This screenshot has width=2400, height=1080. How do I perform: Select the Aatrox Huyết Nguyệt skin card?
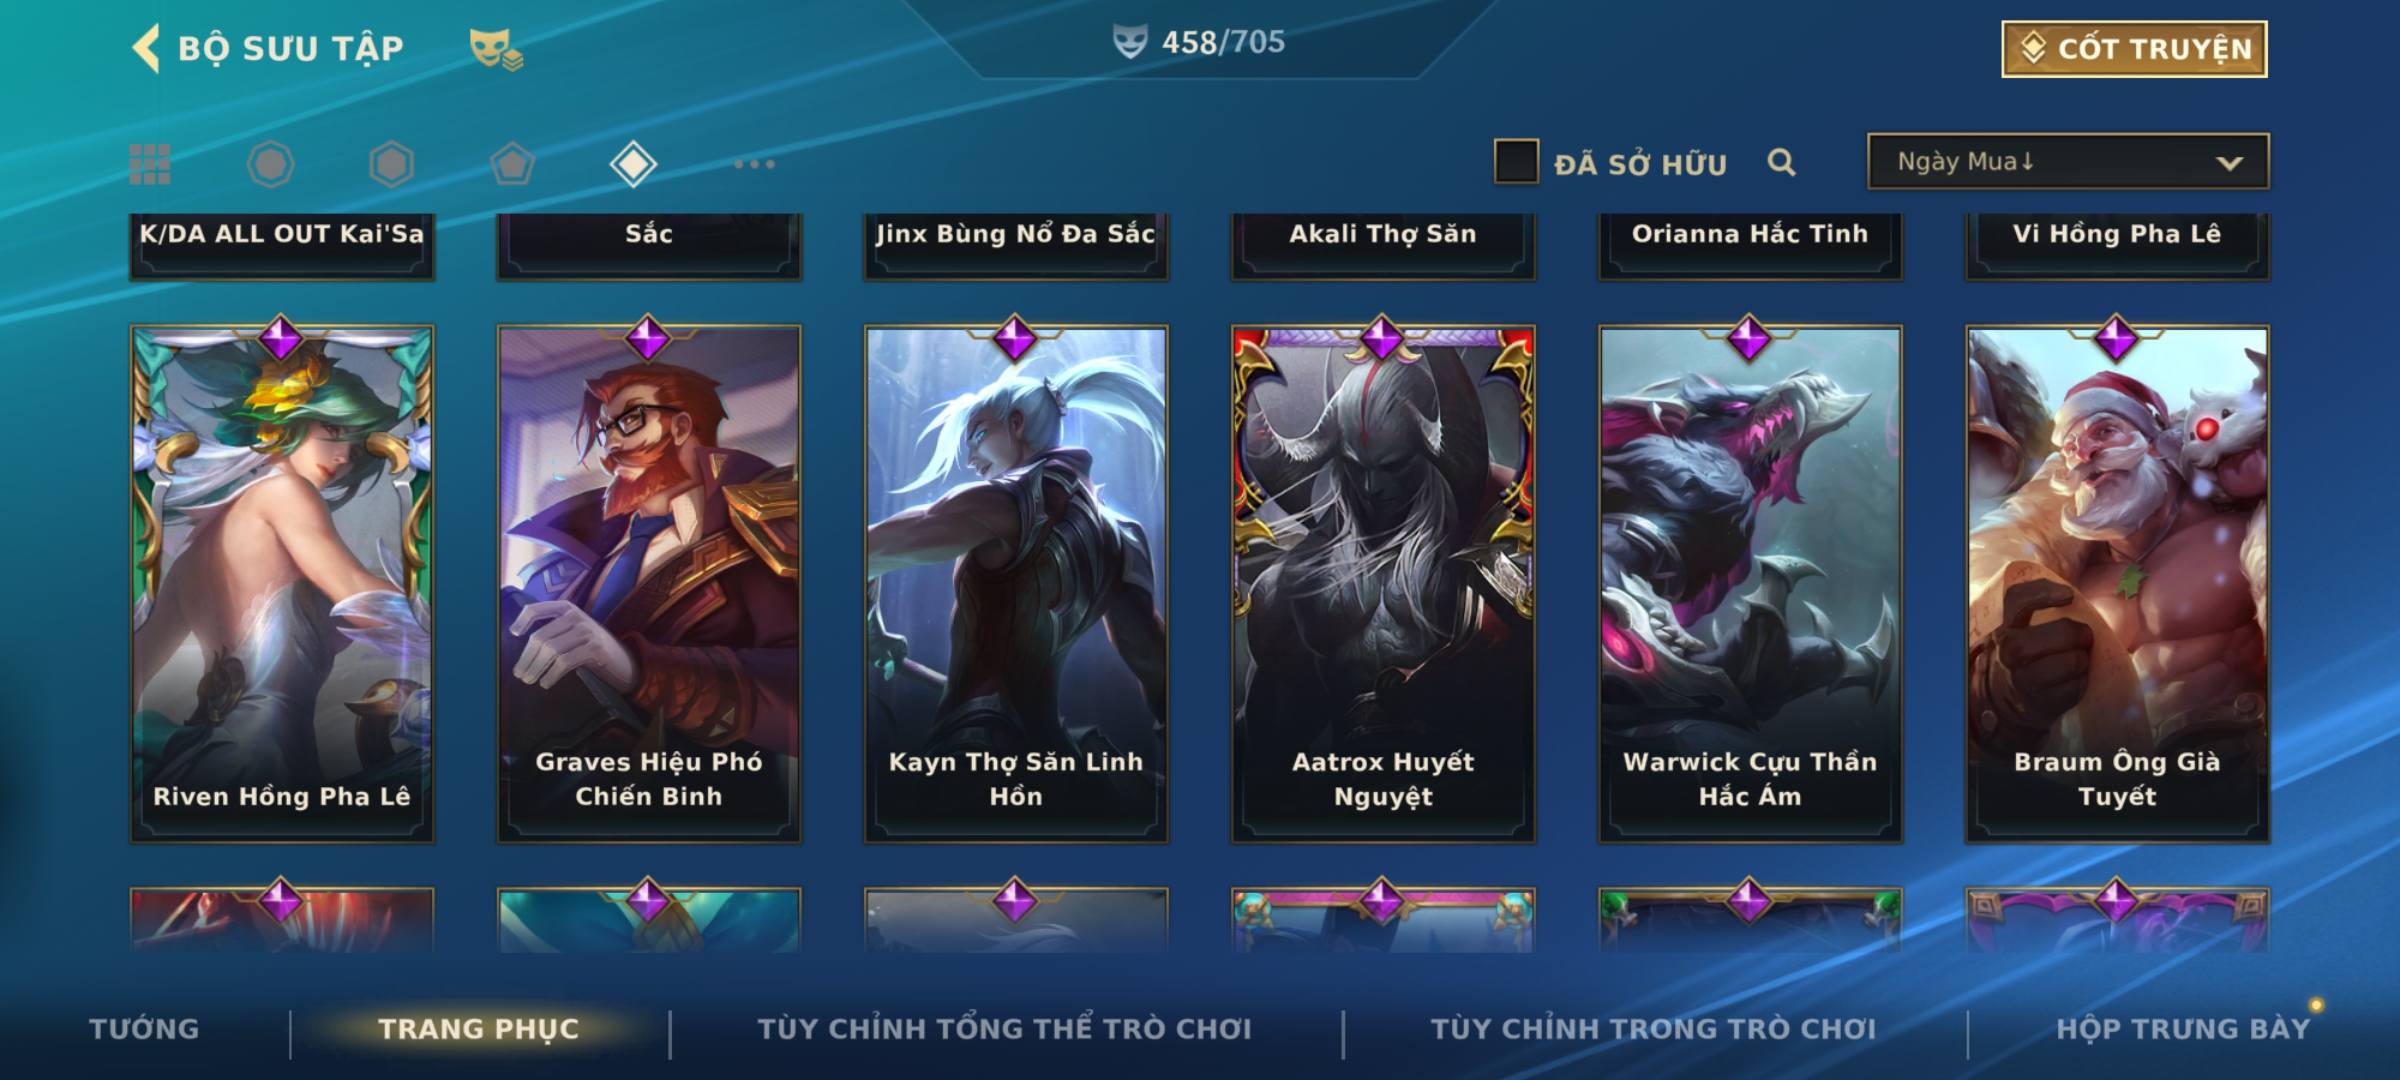(x=1383, y=583)
